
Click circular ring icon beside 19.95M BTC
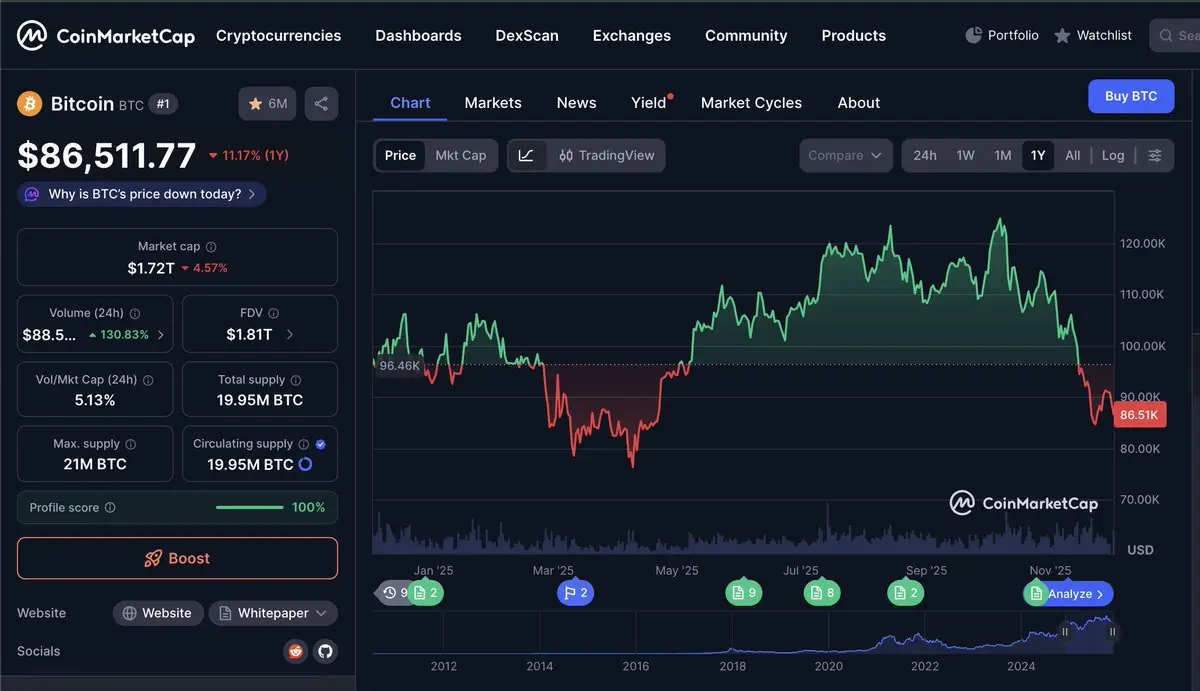(305, 464)
